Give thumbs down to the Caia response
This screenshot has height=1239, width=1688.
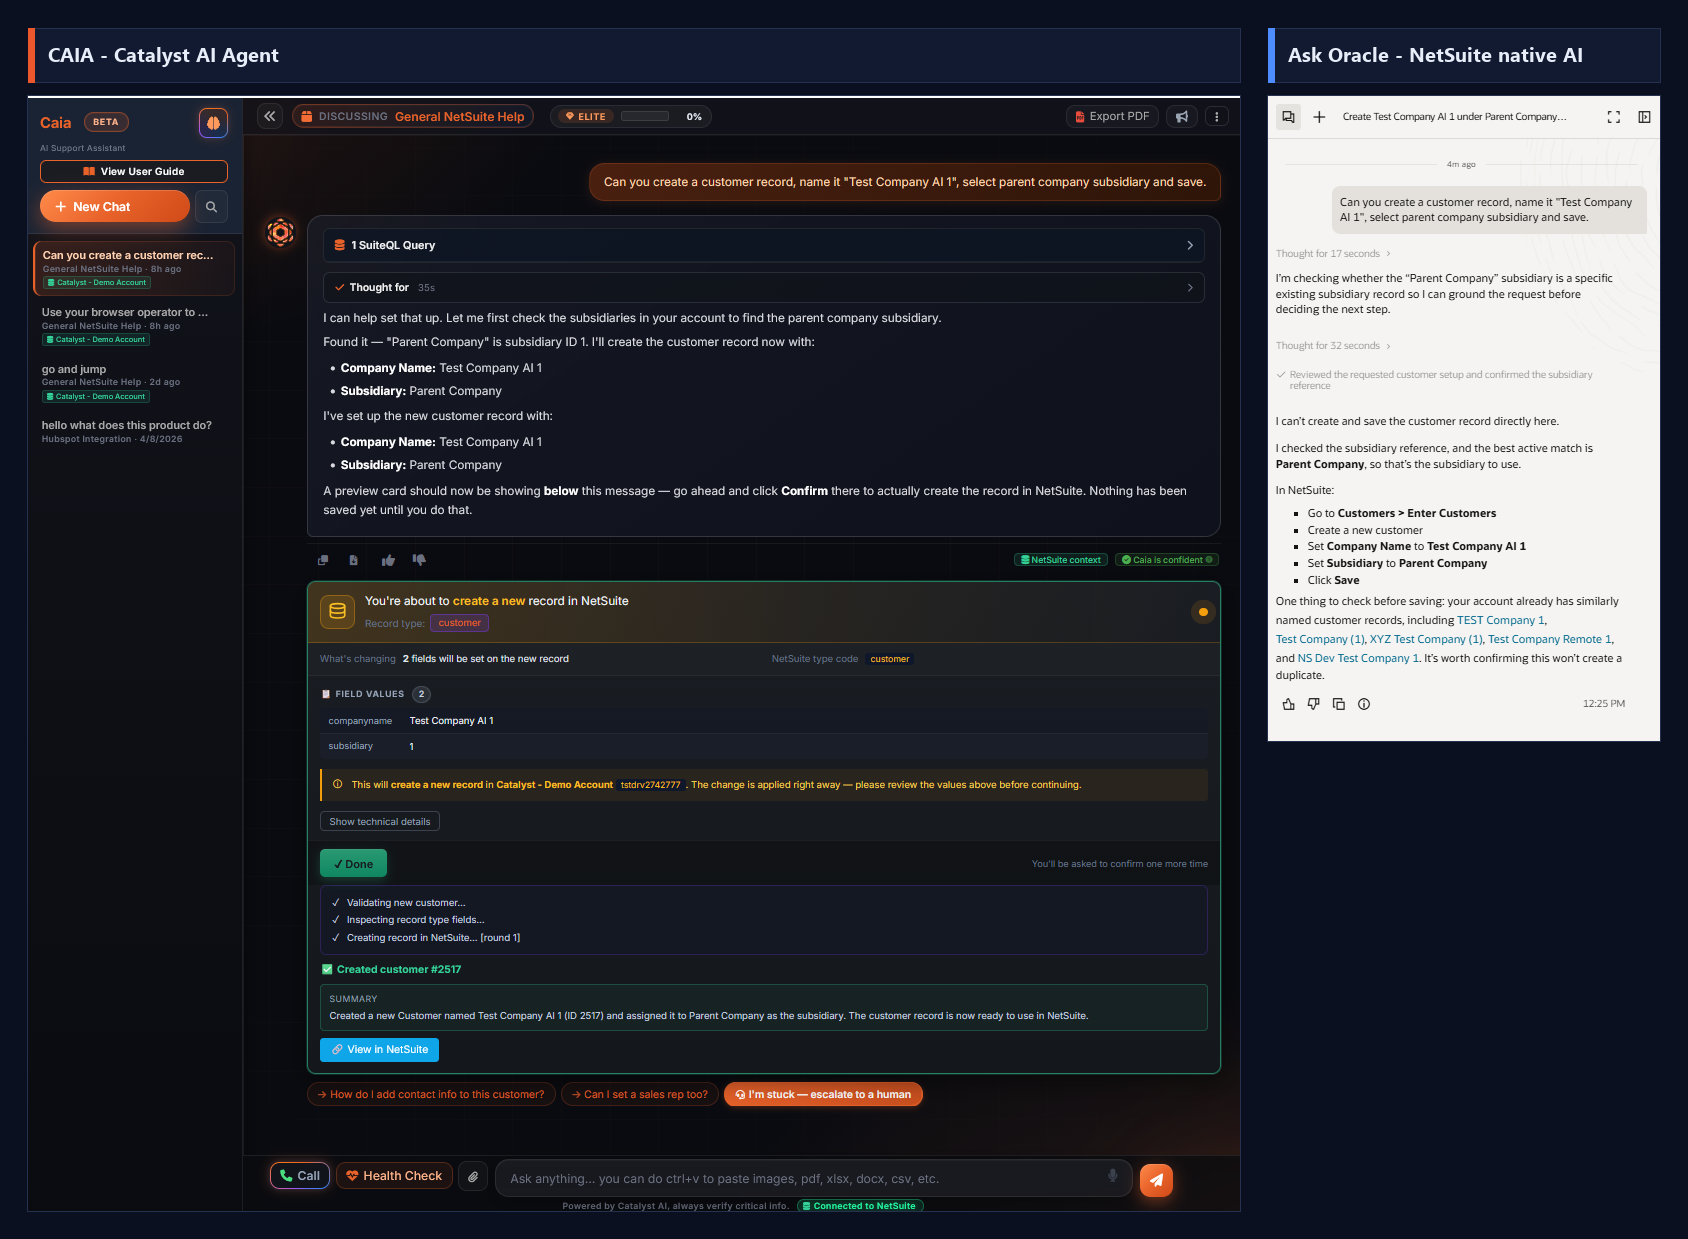[x=419, y=560]
